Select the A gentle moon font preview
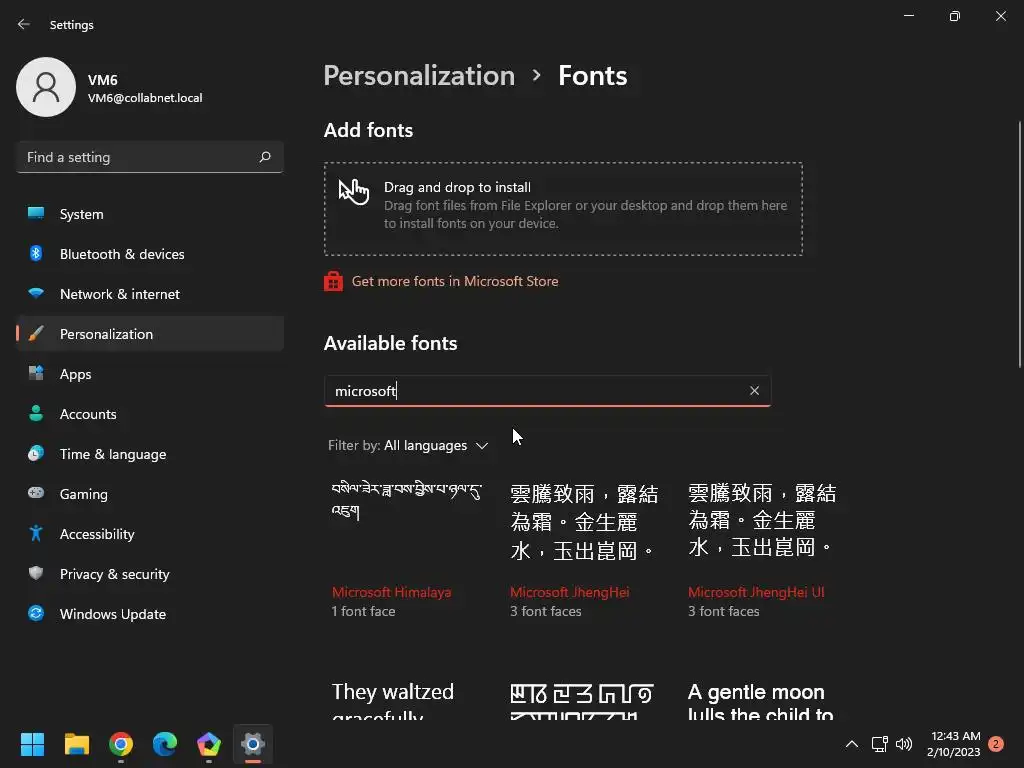The width and height of the screenshot is (1024, 768). pos(761,701)
